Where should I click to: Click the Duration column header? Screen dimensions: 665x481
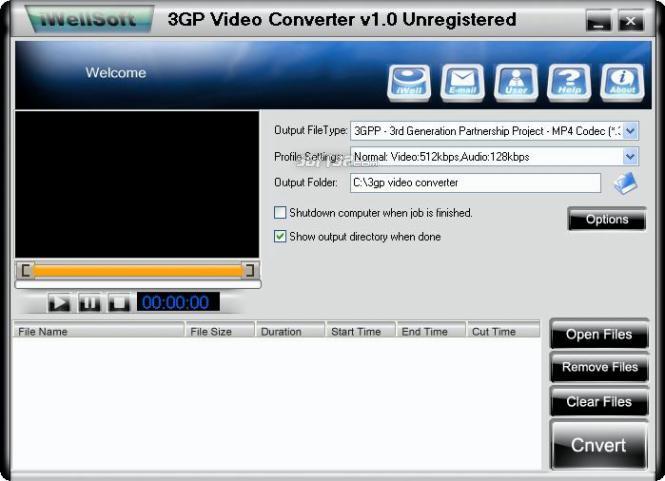pos(290,332)
